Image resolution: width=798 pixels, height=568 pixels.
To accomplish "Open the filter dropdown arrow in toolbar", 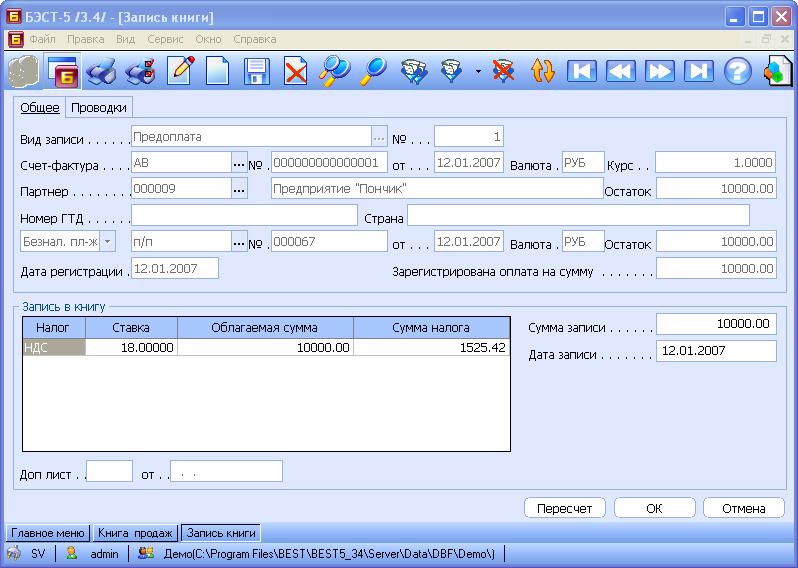I will tap(478, 72).
